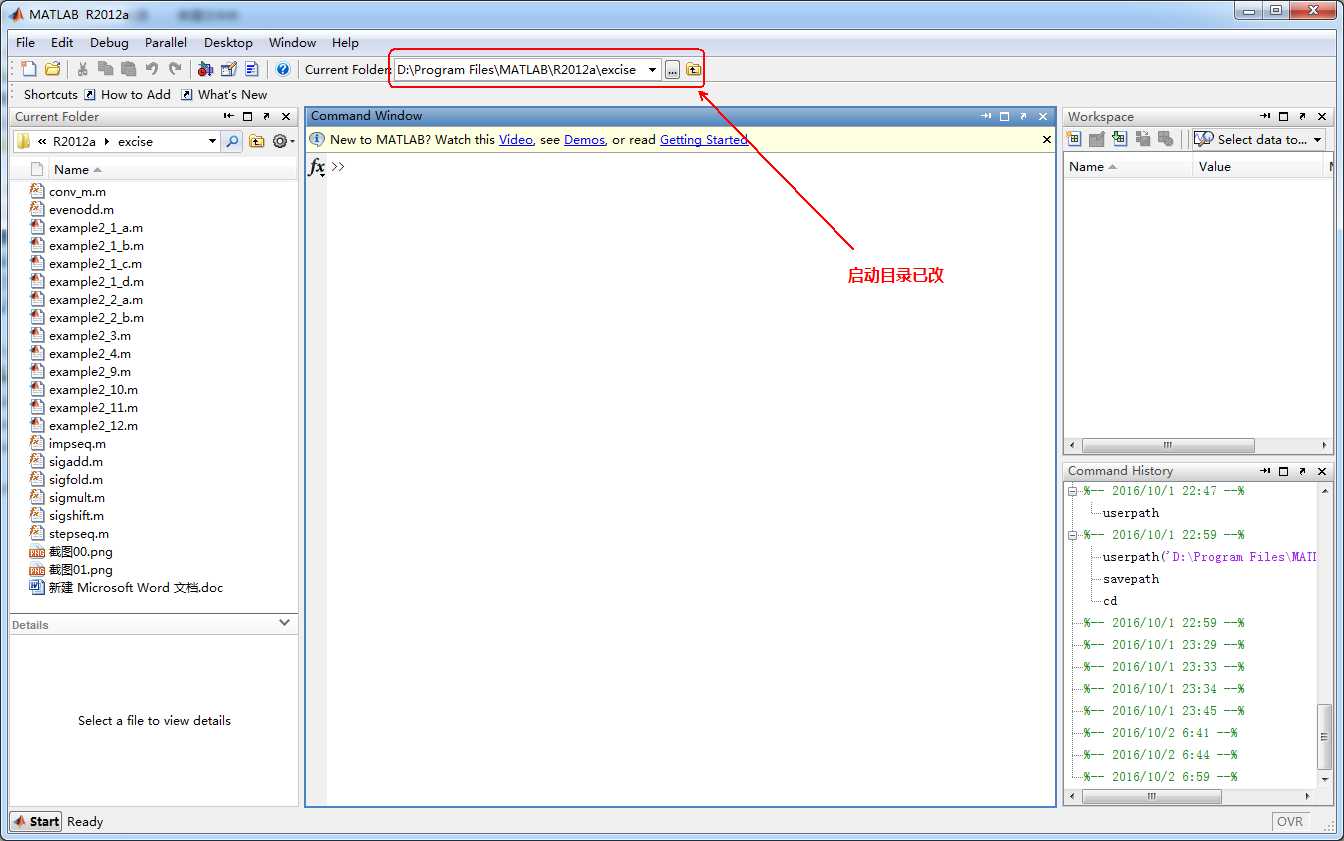
Task: Paste using toolbar paste icon
Action: point(128,69)
